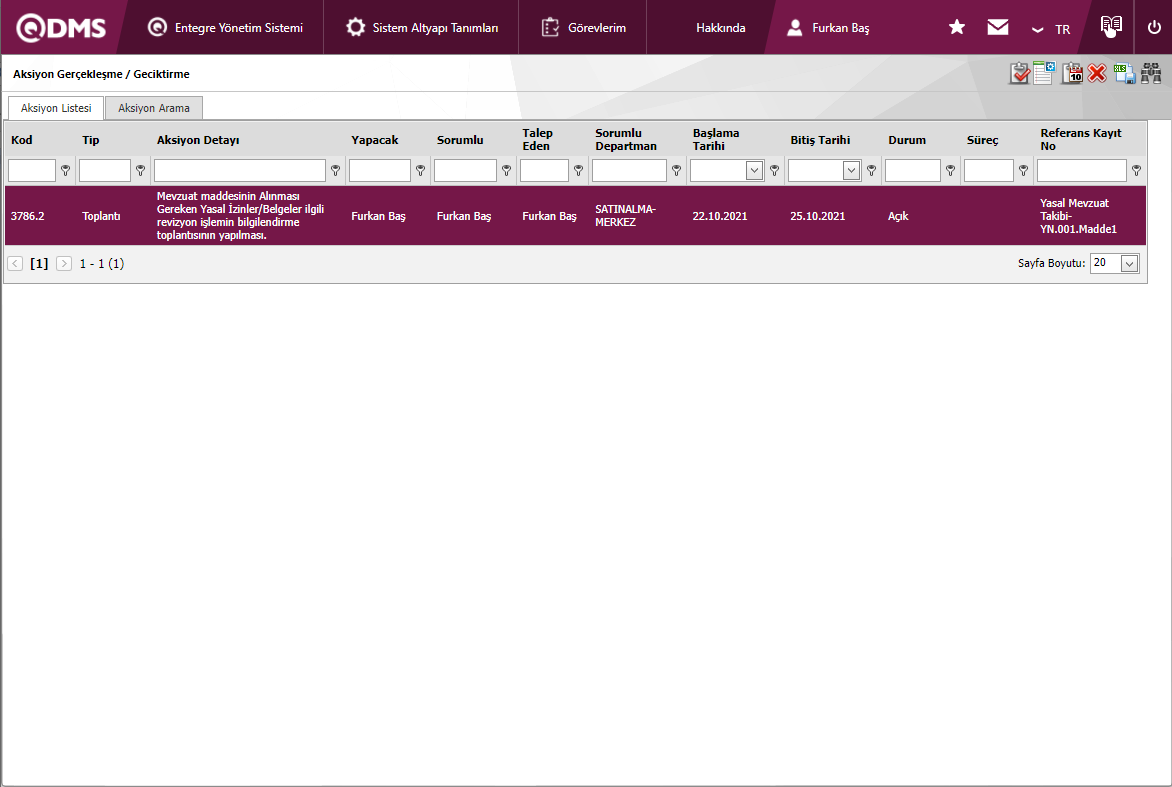Viewport: 1172px width, 787px height.
Task: Click the QDMS logo
Action: click(x=61, y=28)
